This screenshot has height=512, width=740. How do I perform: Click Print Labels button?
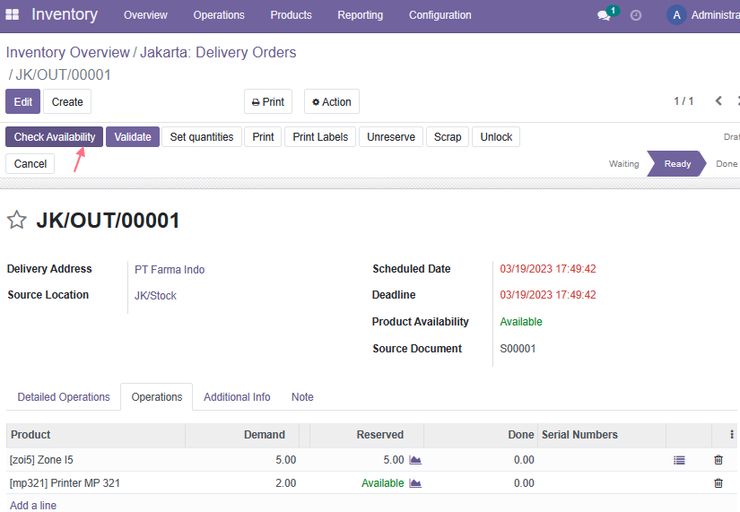(x=320, y=137)
